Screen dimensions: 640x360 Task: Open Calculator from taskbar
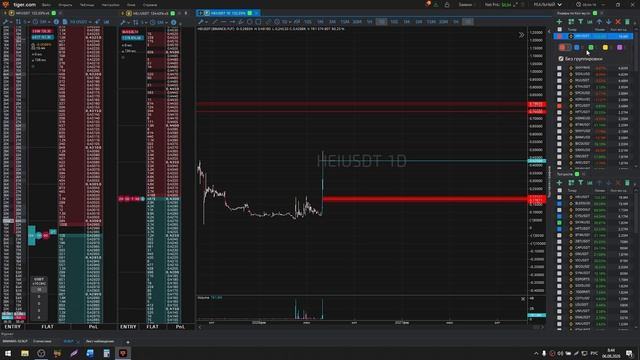pos(106,353)
